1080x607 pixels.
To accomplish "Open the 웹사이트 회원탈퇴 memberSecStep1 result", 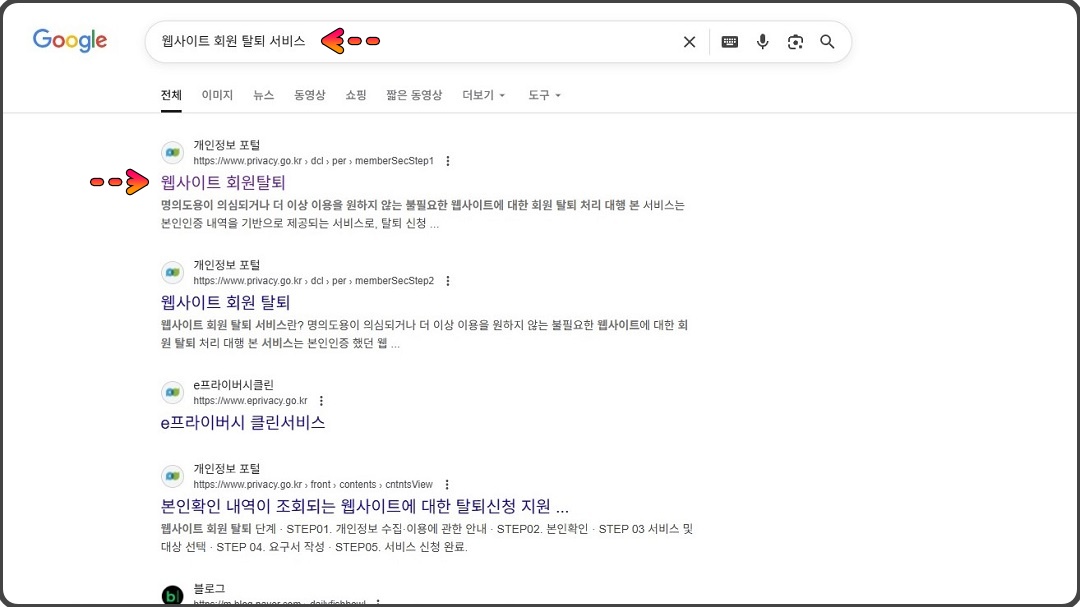I will point(222,183).
